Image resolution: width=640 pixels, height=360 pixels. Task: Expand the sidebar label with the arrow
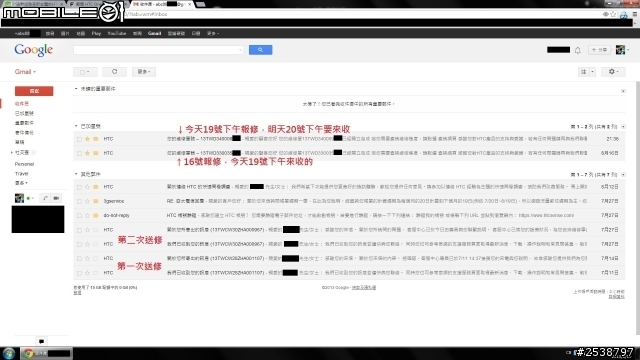click(11, 153)
